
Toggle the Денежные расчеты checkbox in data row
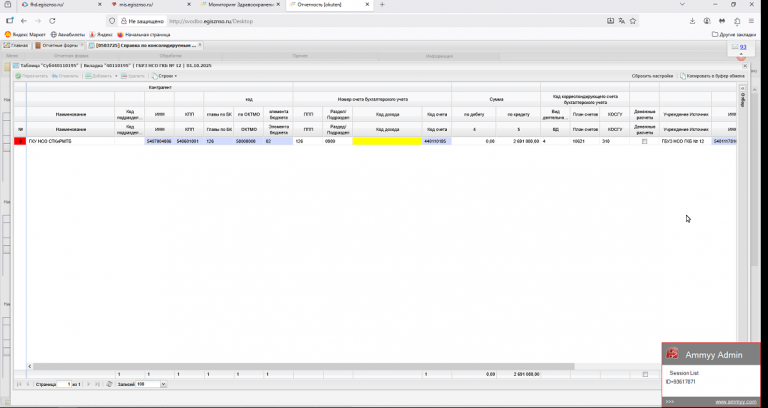coord(645,141)
